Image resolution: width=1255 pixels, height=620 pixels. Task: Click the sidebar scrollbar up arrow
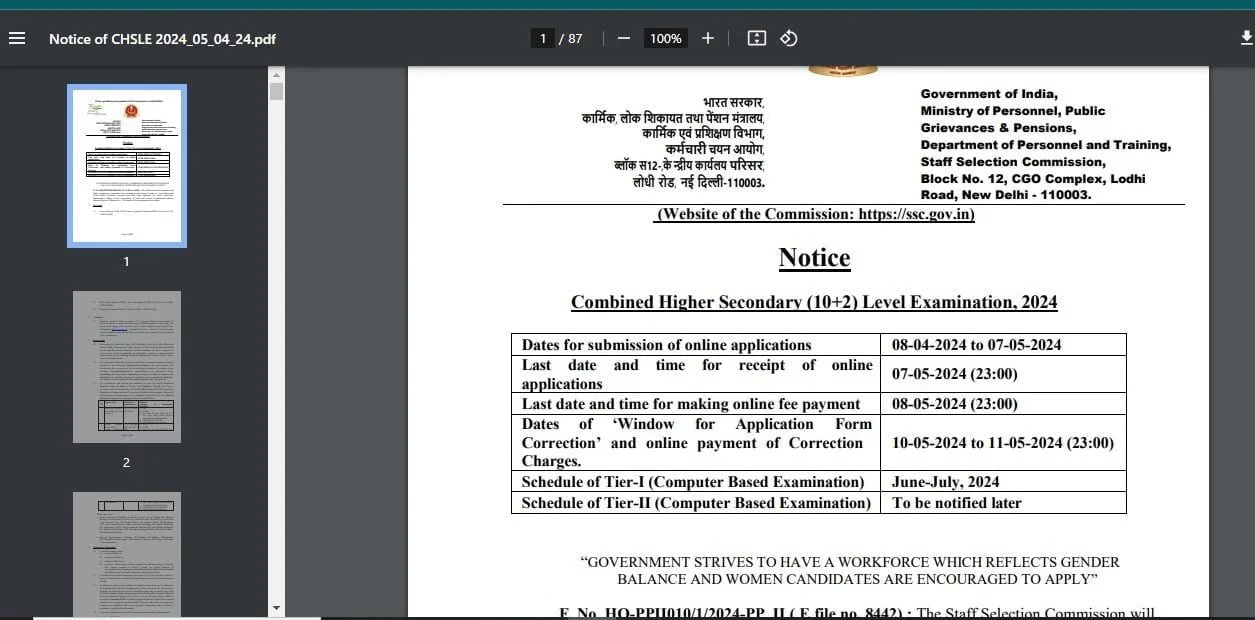(x=277, y=74)
